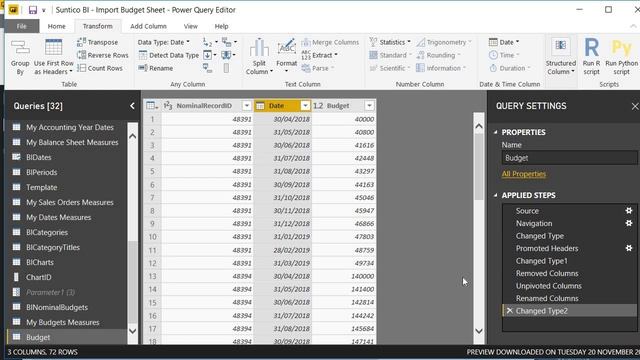Open the Structured Column tool
Screen dimensions: 640x360
tap(561, 56)
